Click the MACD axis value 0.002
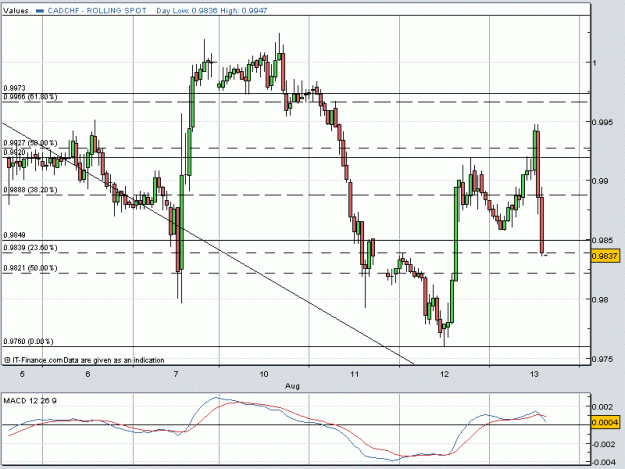This screenshot has width=625, height=469. (603, 406)
